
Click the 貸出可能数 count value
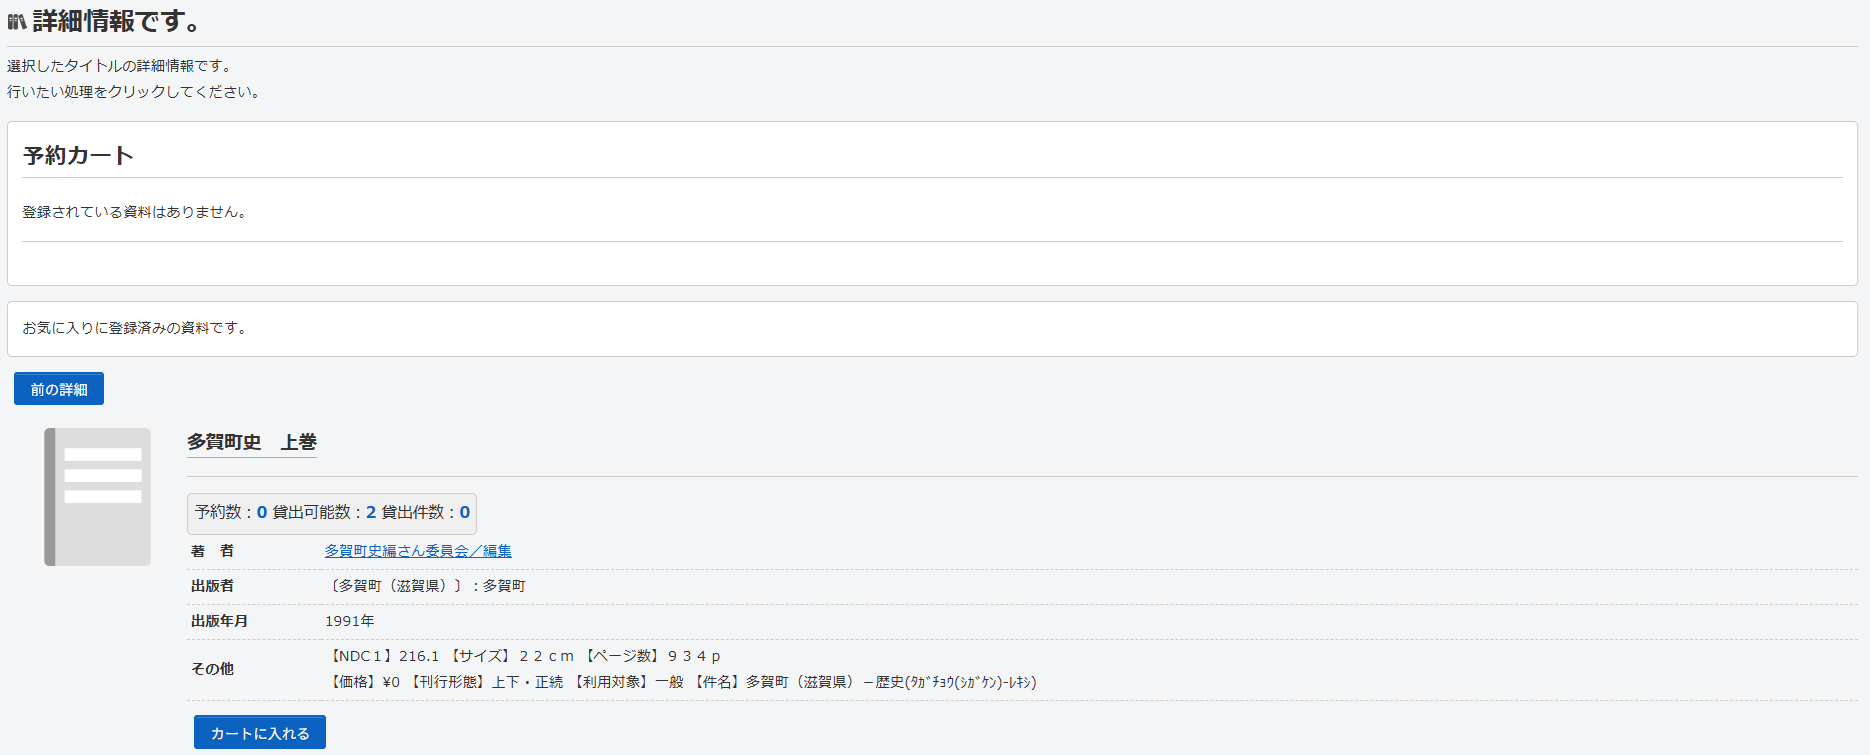[371, 512]
